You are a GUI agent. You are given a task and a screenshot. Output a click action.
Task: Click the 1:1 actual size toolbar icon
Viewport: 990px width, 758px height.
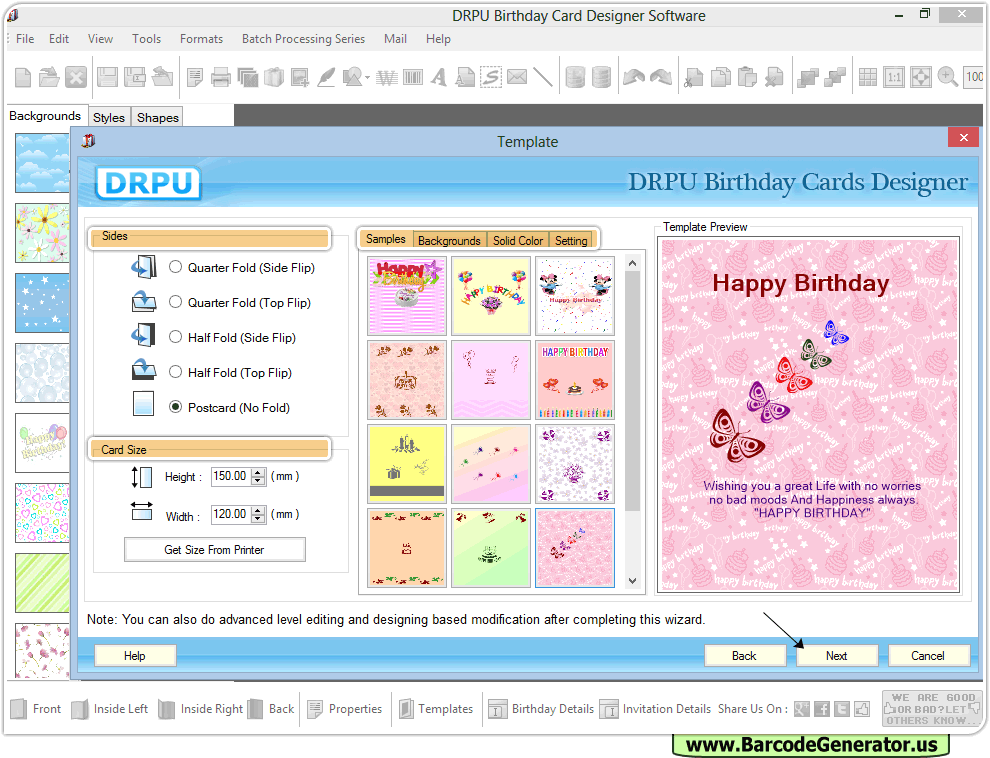(x=894, y=77)
